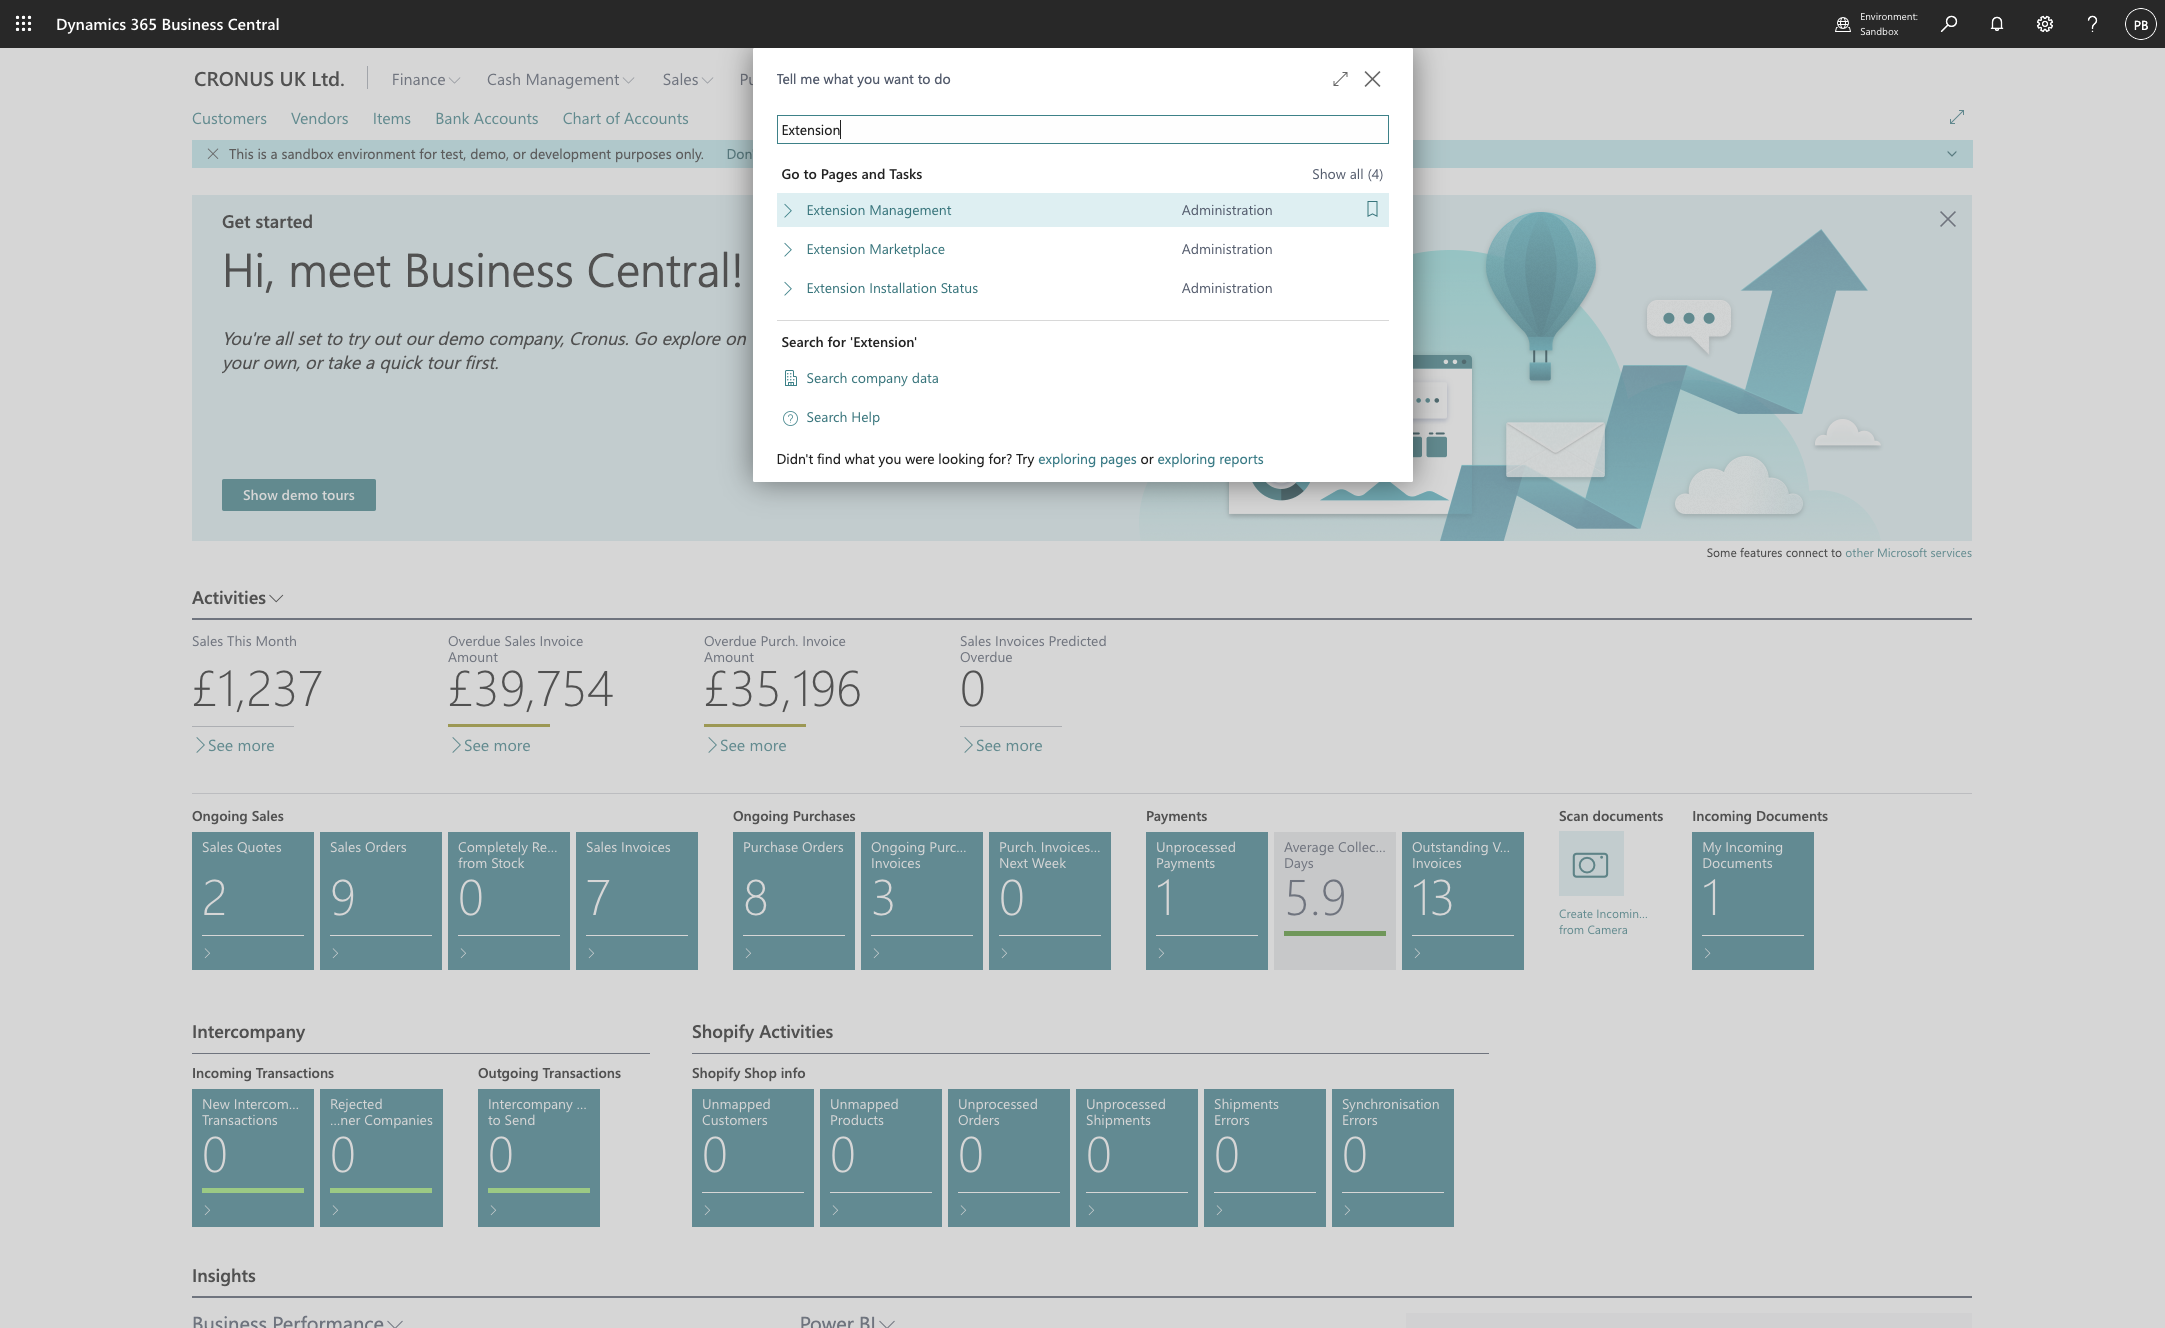The width and height of the screenshot is (2165, 1328).
Task: Expand the Extension Marketplace result chevron
Action: [788, 249]
